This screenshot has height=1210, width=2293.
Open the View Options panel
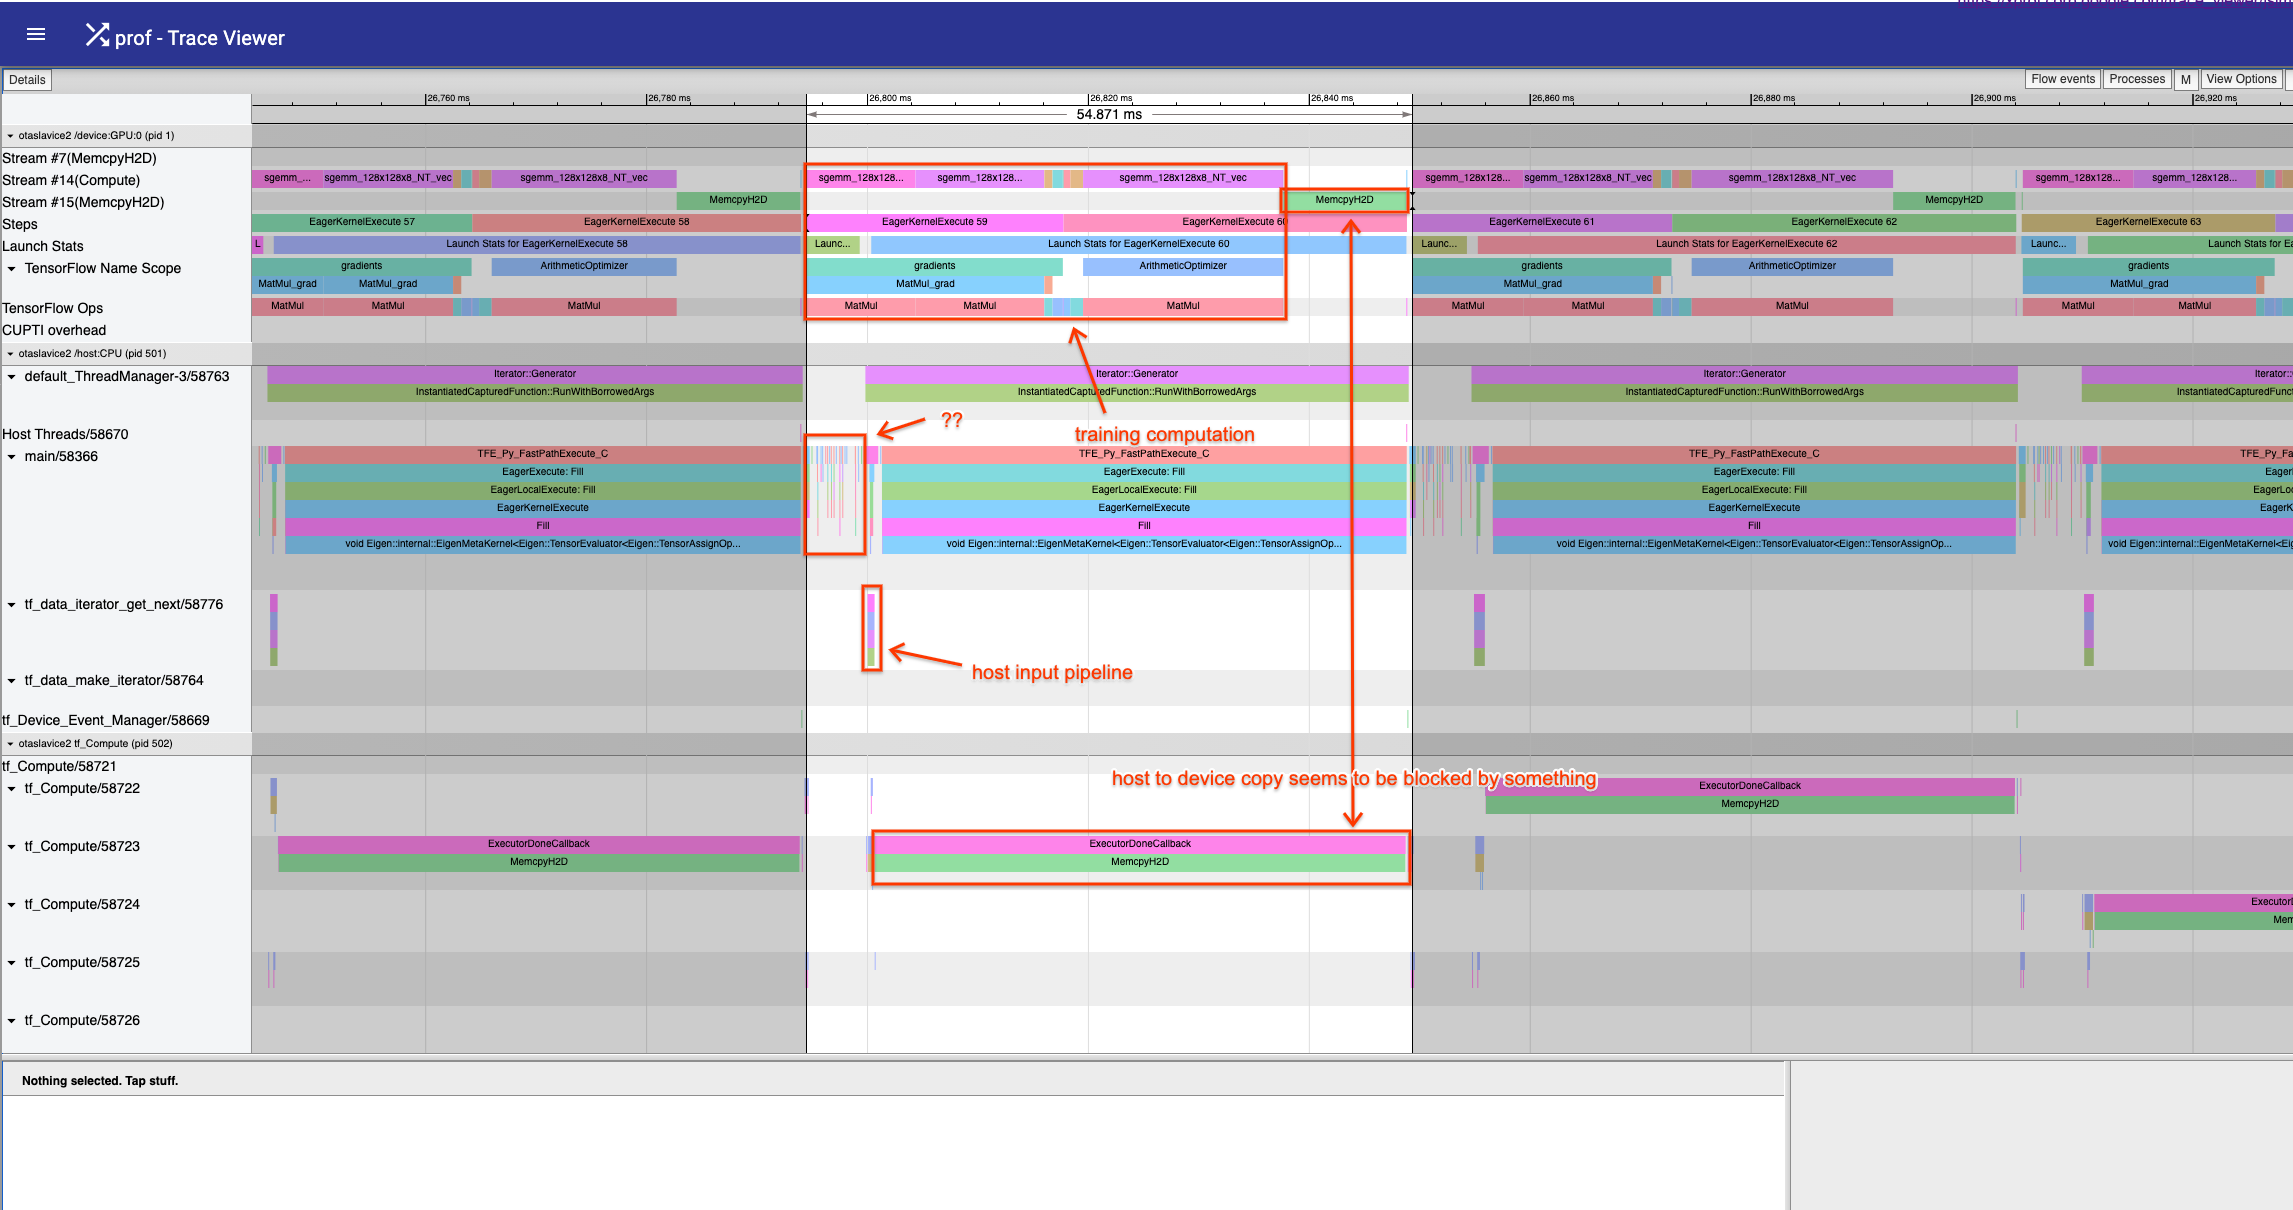coord(2240,78)
